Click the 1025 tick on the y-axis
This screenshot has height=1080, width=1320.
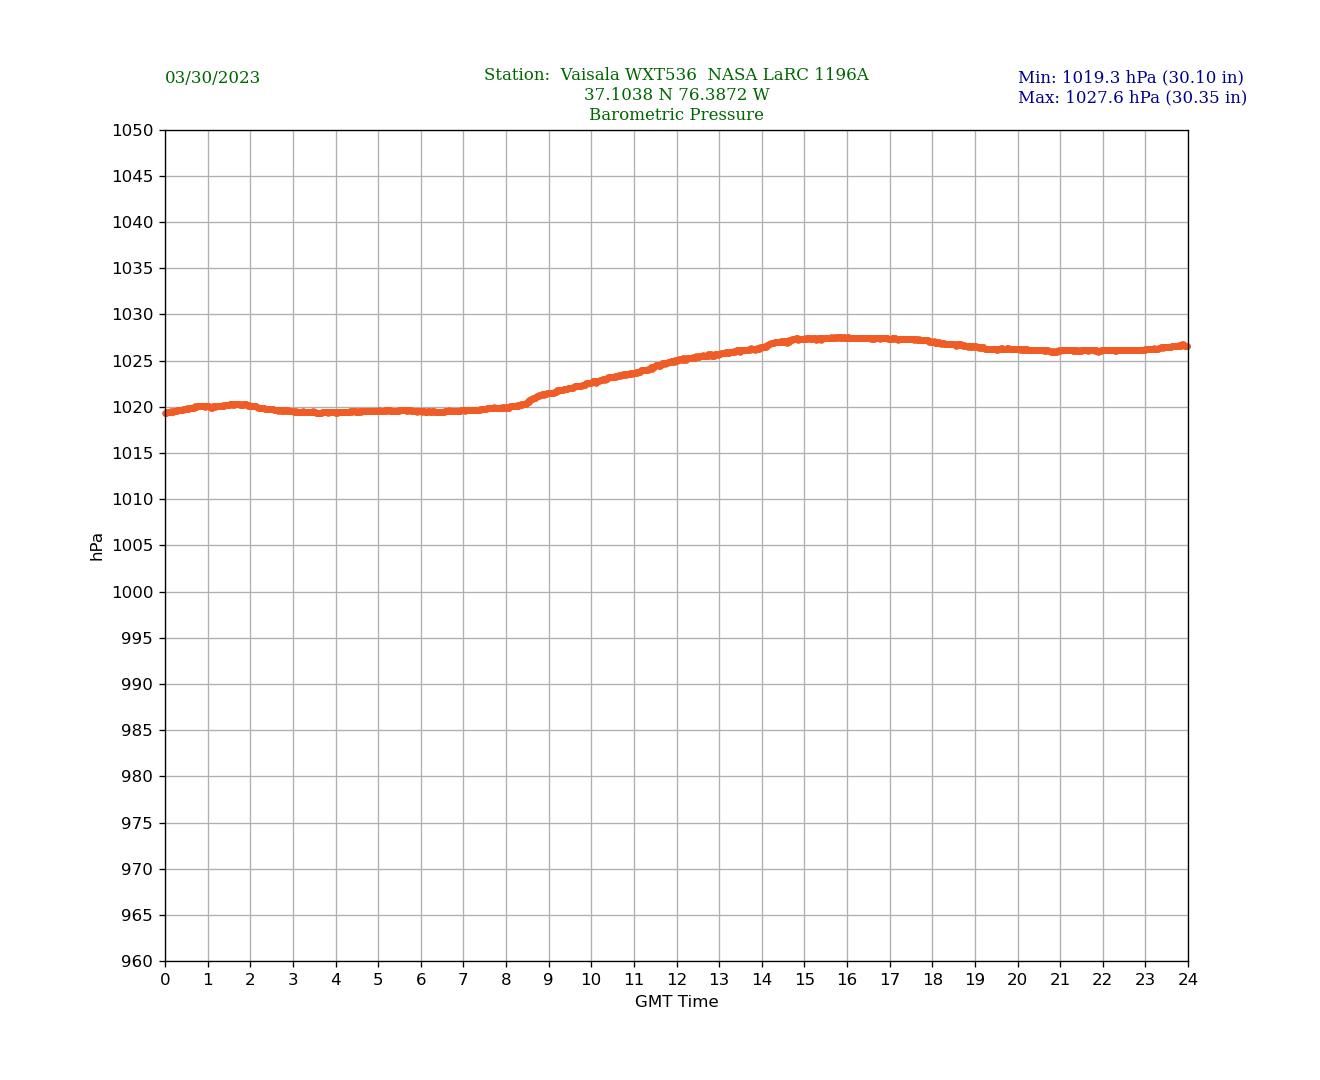click(x=132, y=361)
